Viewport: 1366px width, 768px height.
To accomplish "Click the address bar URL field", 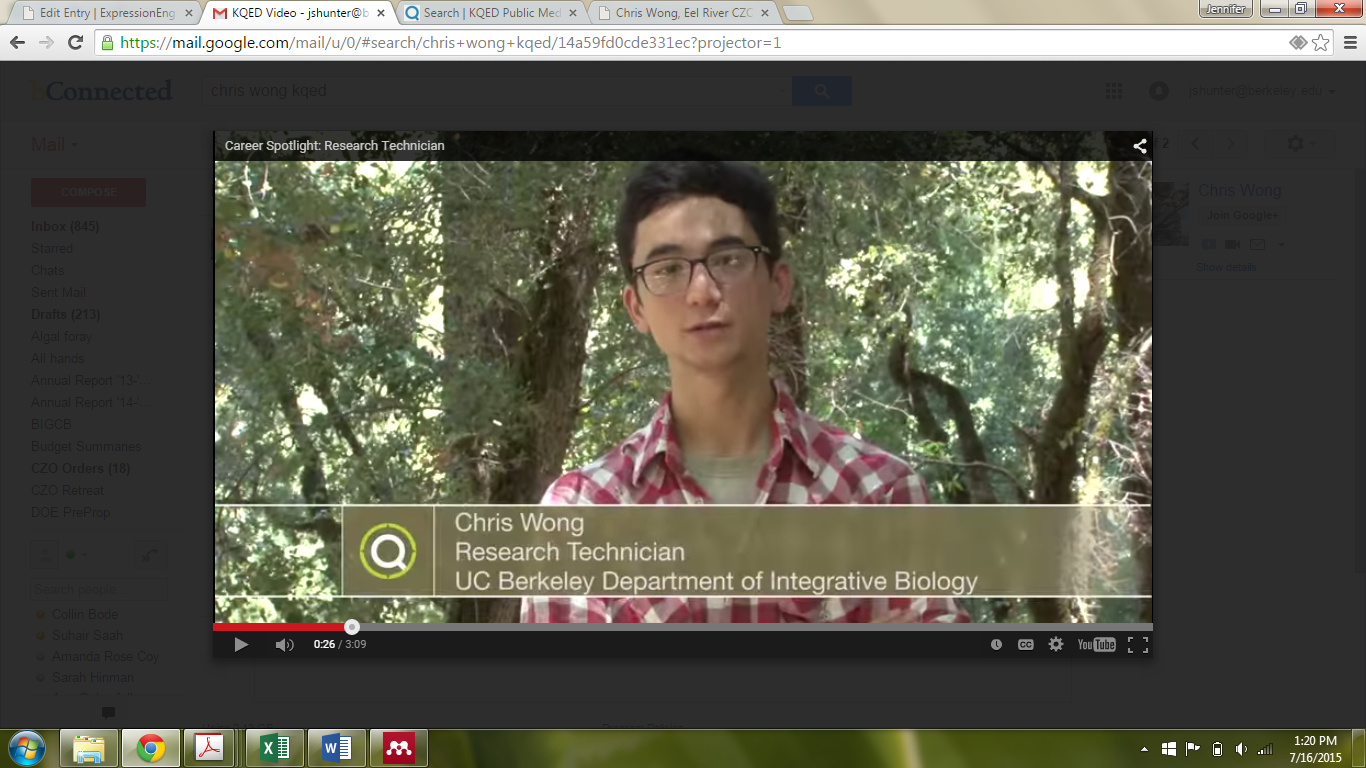I will (690, 43).
